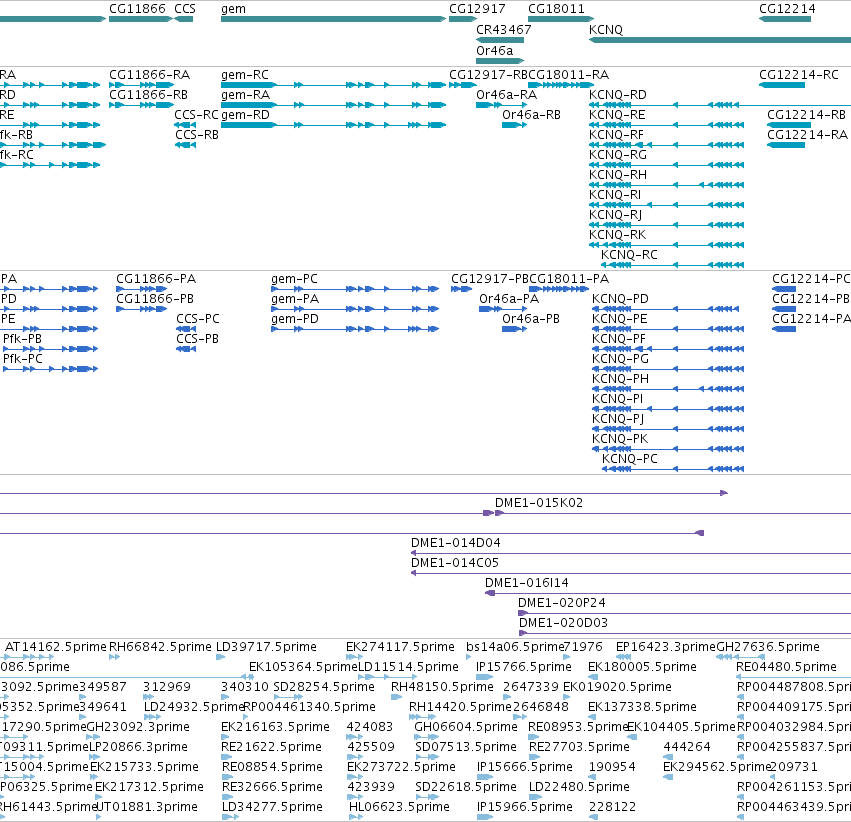Select transcript KCNQ-RE

click(666, 125)
